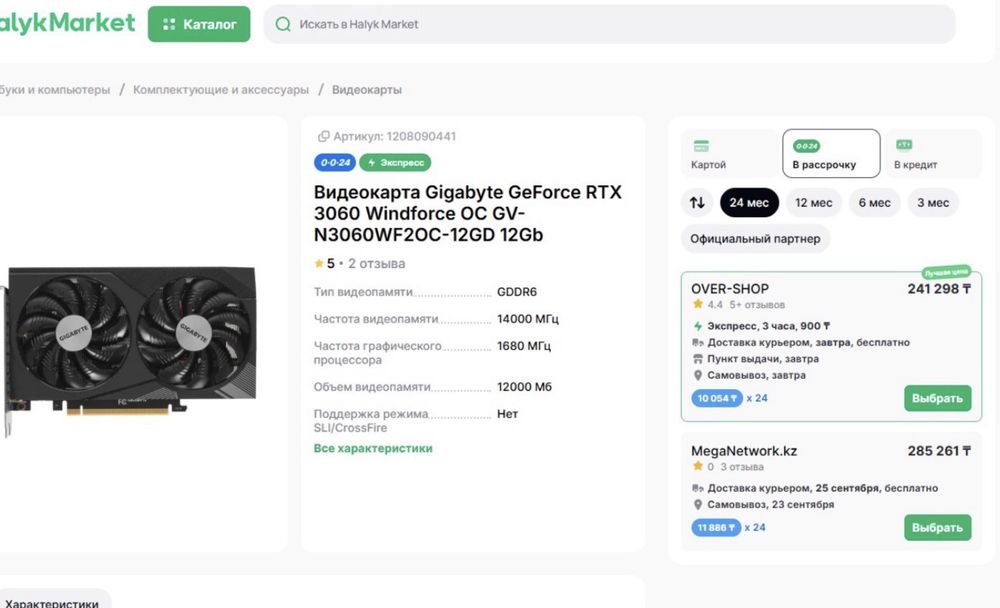Copy the article number icon
Screen dimensions: 1000x608
coord(323,137)
